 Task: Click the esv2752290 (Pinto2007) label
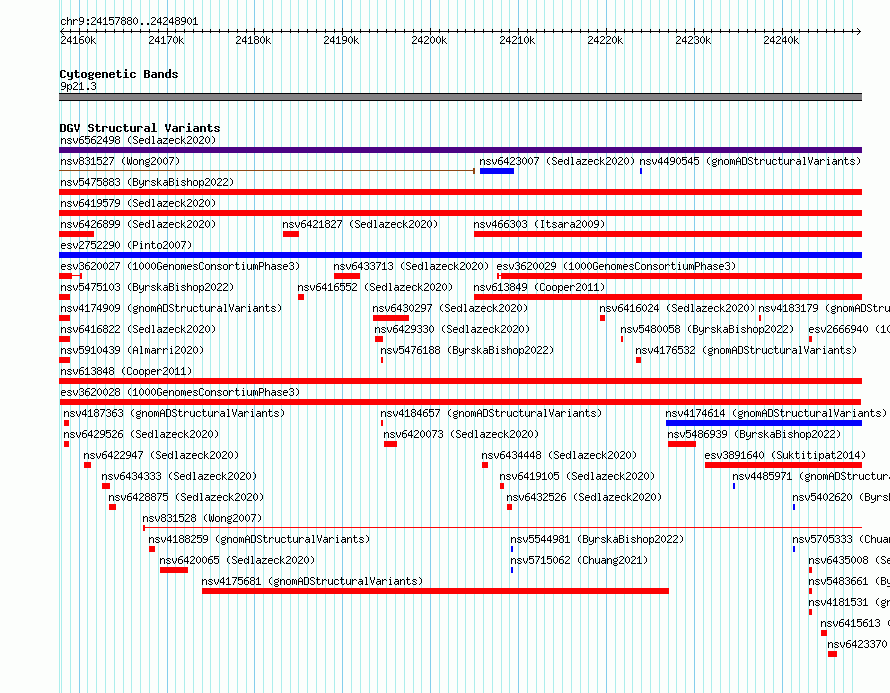click(x=126, y=245)
